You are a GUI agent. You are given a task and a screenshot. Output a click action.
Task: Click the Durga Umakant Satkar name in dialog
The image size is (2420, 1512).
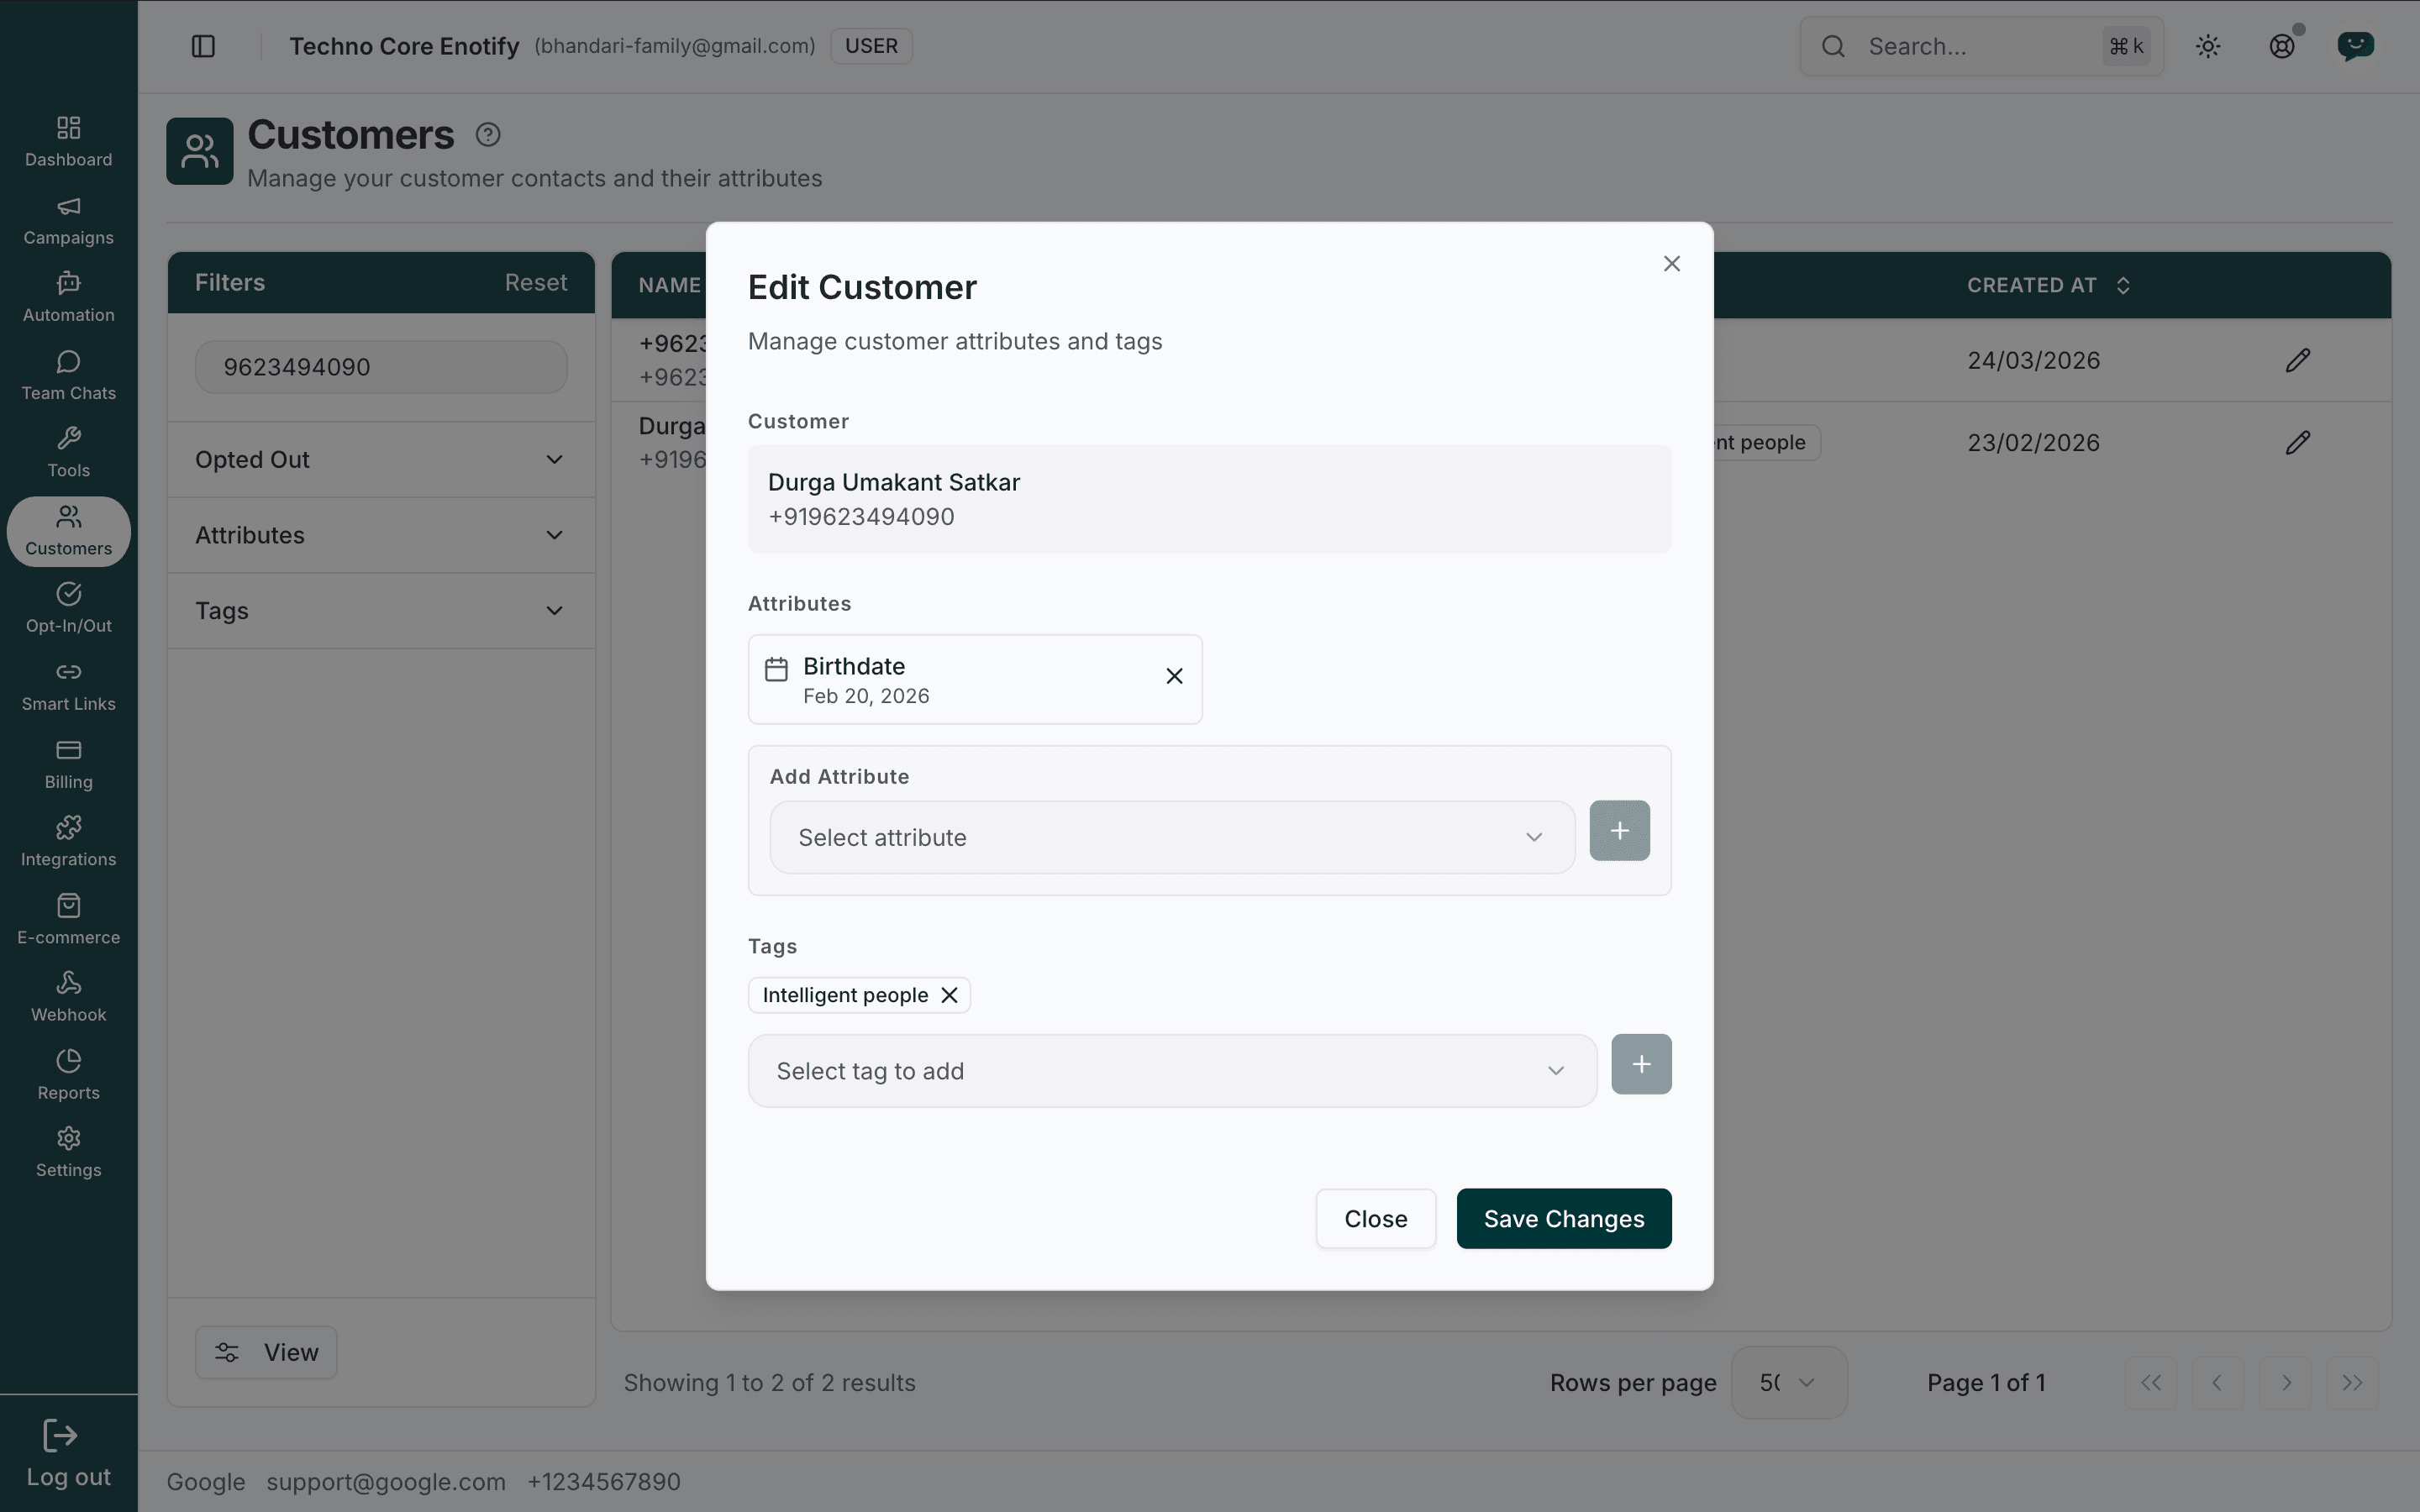coord(894,482)
